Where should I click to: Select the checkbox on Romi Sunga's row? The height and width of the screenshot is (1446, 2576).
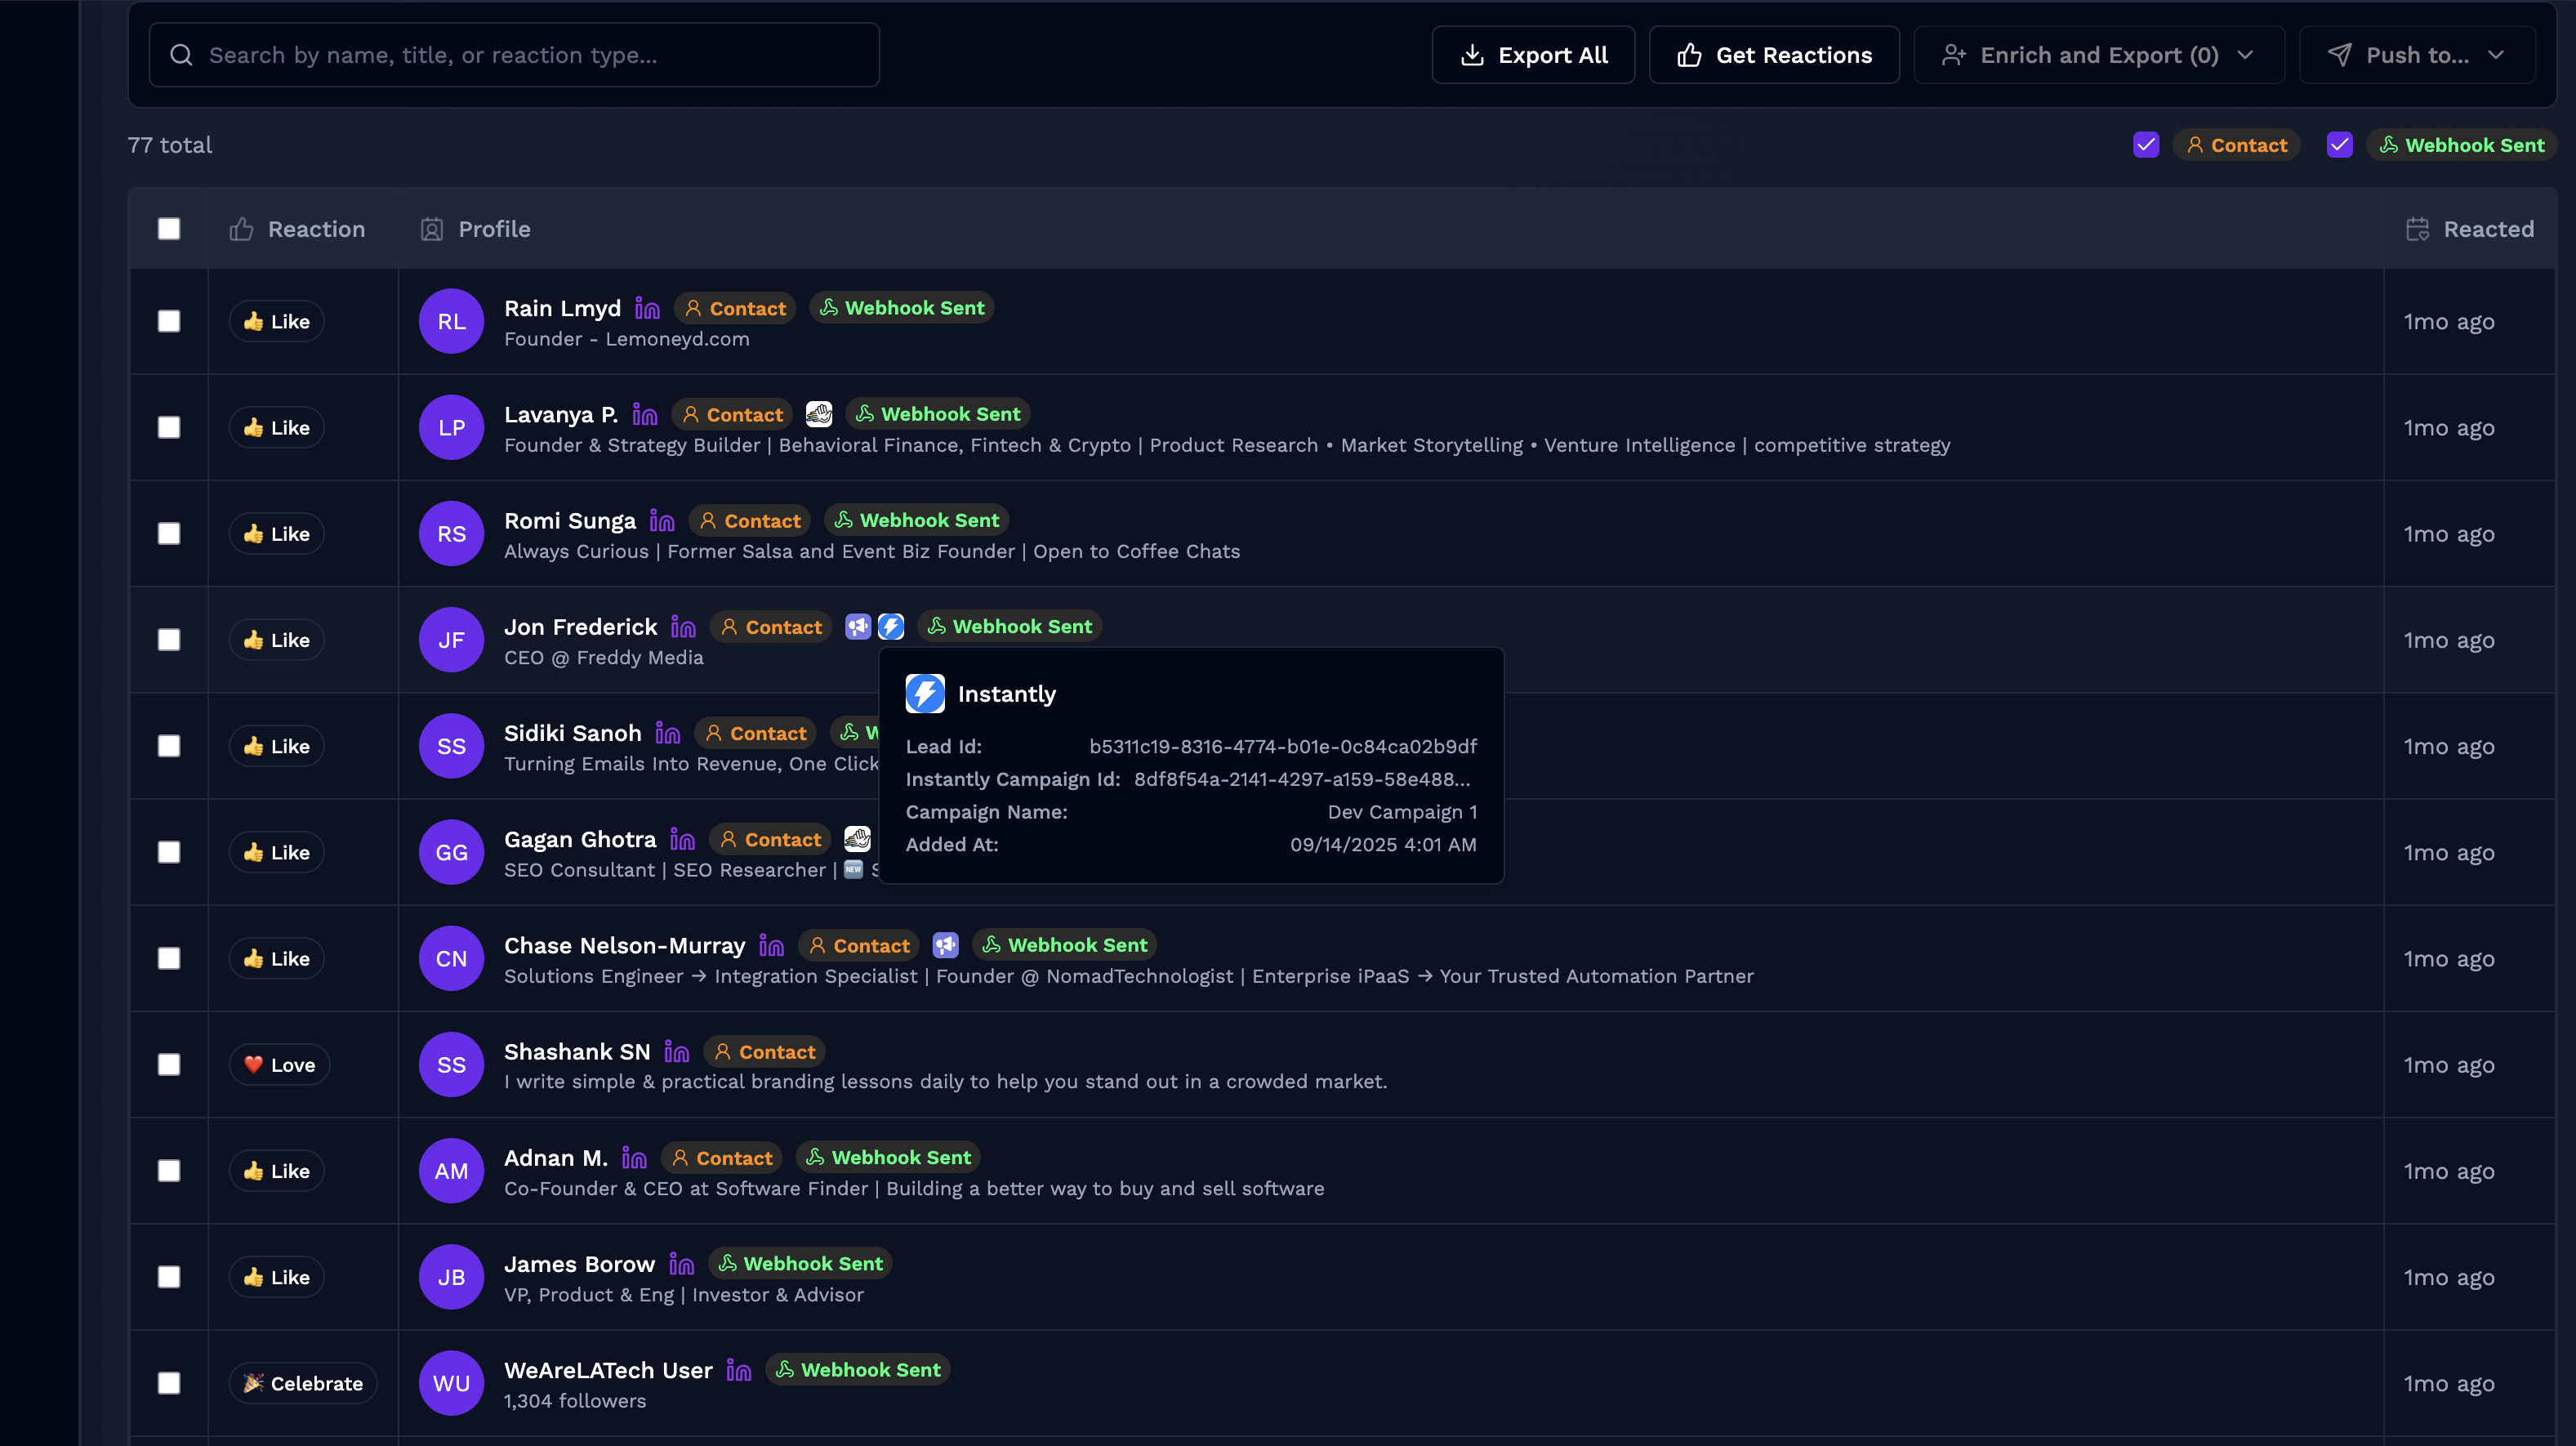168,533
